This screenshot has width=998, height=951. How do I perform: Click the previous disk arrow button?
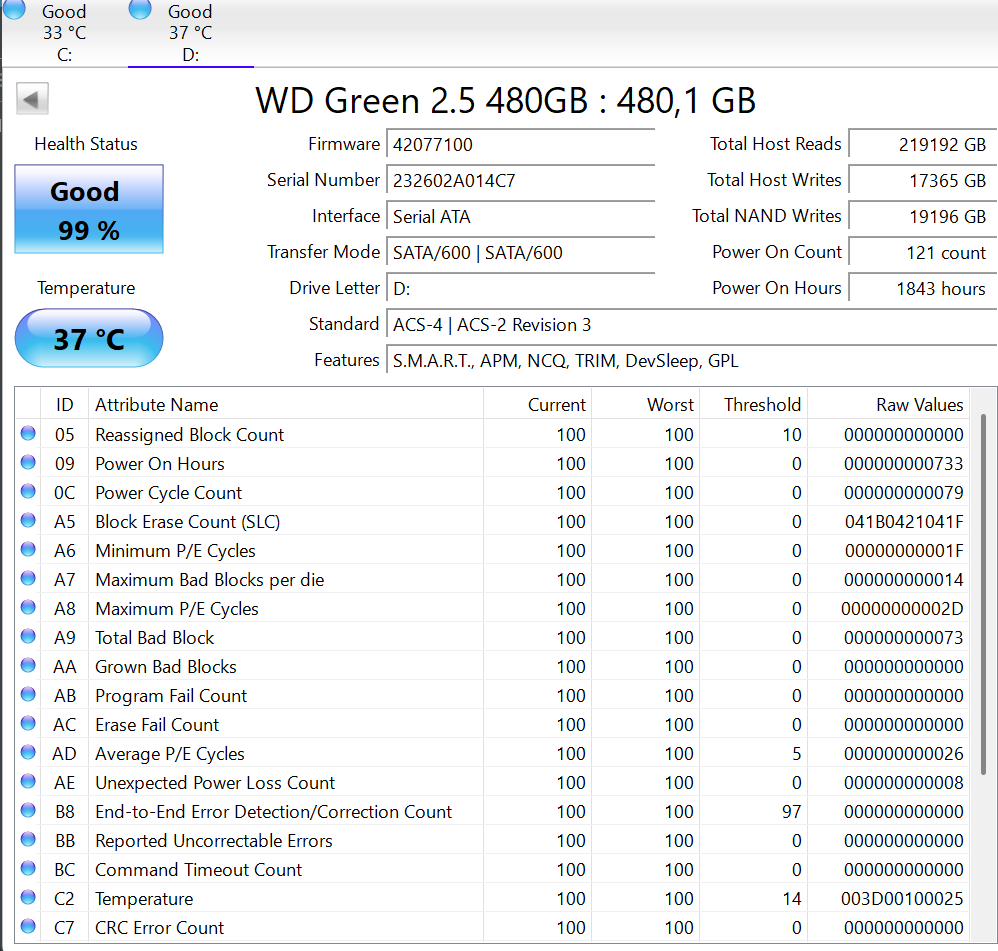[33, 99]
